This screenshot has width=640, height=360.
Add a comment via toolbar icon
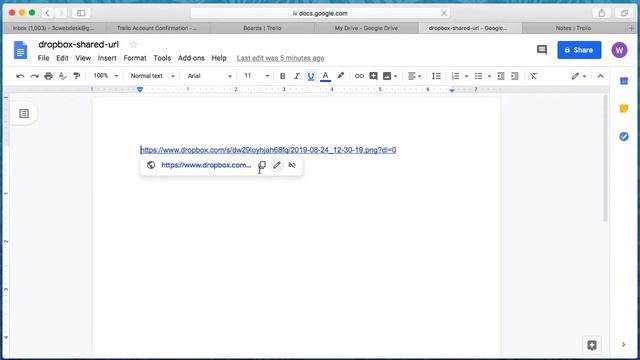[373, 76]
